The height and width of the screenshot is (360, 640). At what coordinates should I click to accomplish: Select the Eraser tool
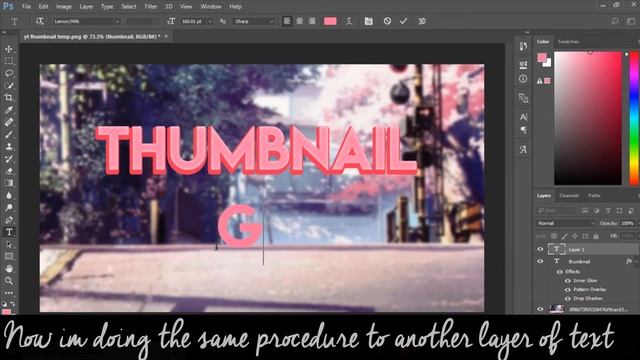click(x=9, y=171)
